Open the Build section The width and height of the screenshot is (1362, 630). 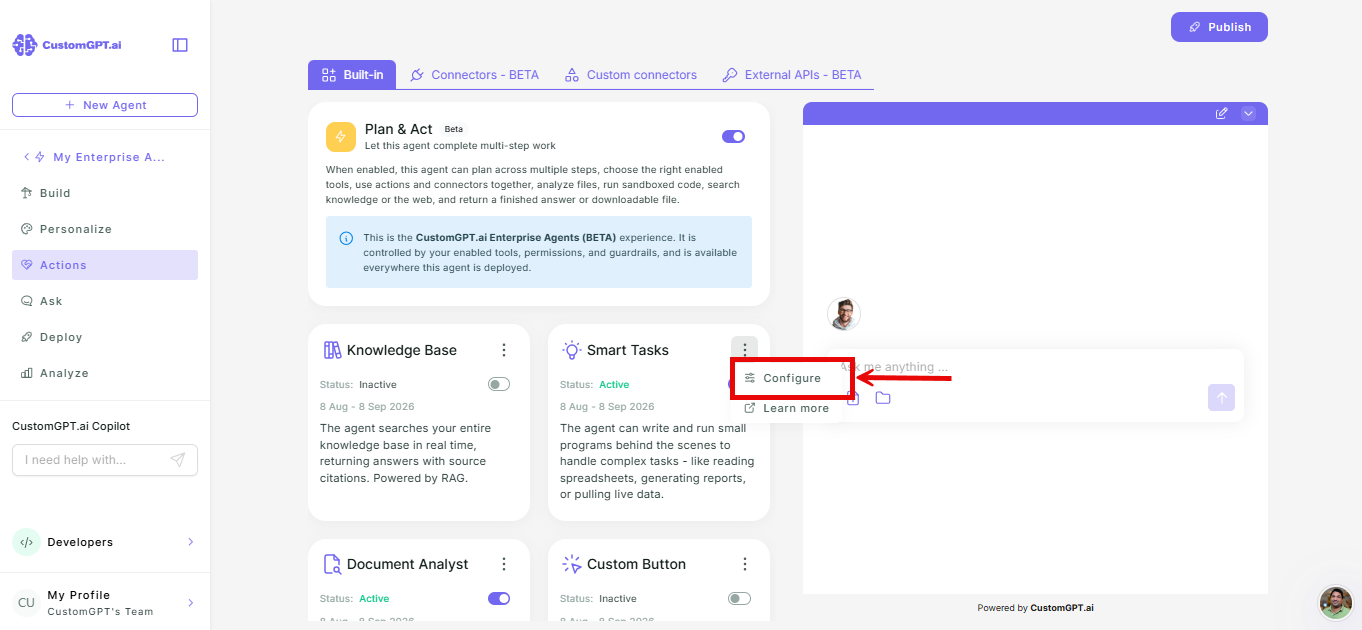[x=105, y=193]
